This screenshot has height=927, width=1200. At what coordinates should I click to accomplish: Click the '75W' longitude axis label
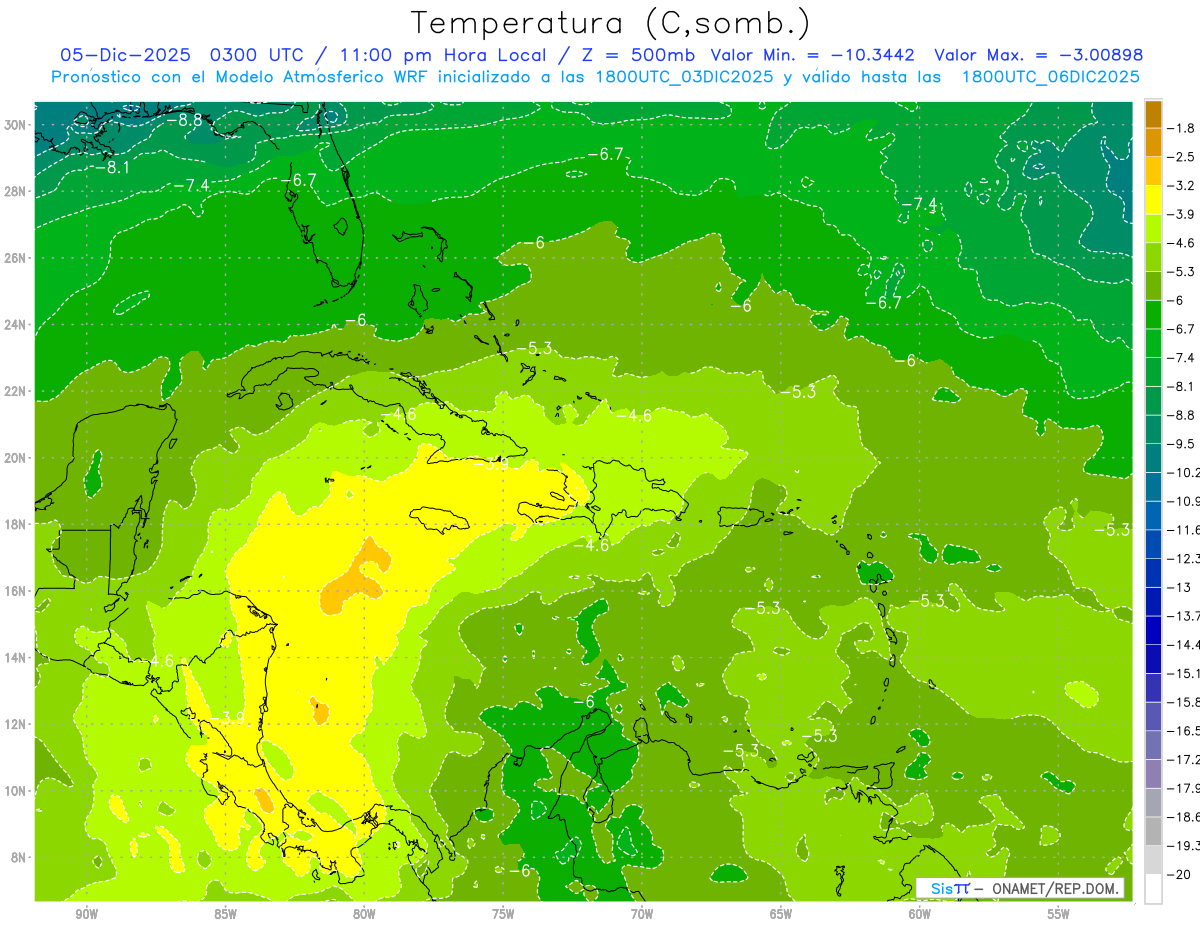click(x=503, y=914)
